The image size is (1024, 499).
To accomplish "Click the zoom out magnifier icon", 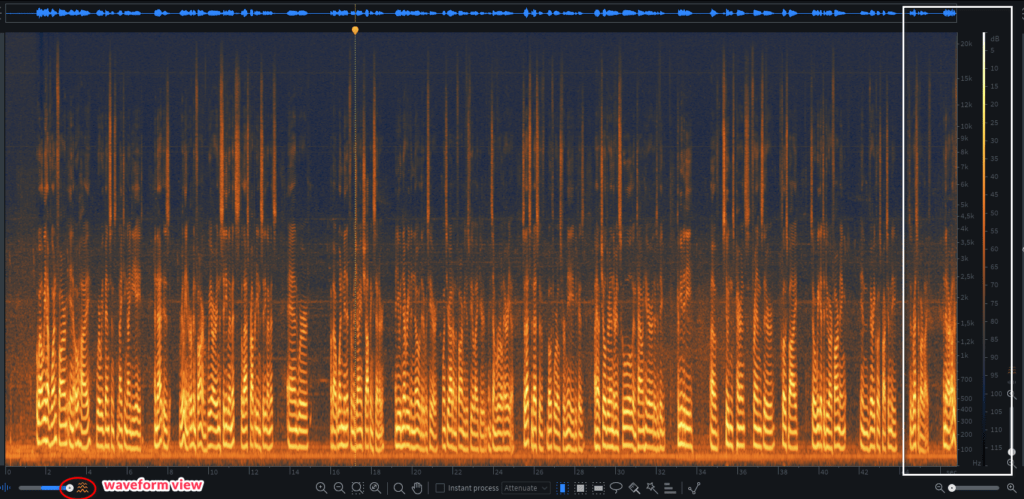I will (x=339, y=488).
